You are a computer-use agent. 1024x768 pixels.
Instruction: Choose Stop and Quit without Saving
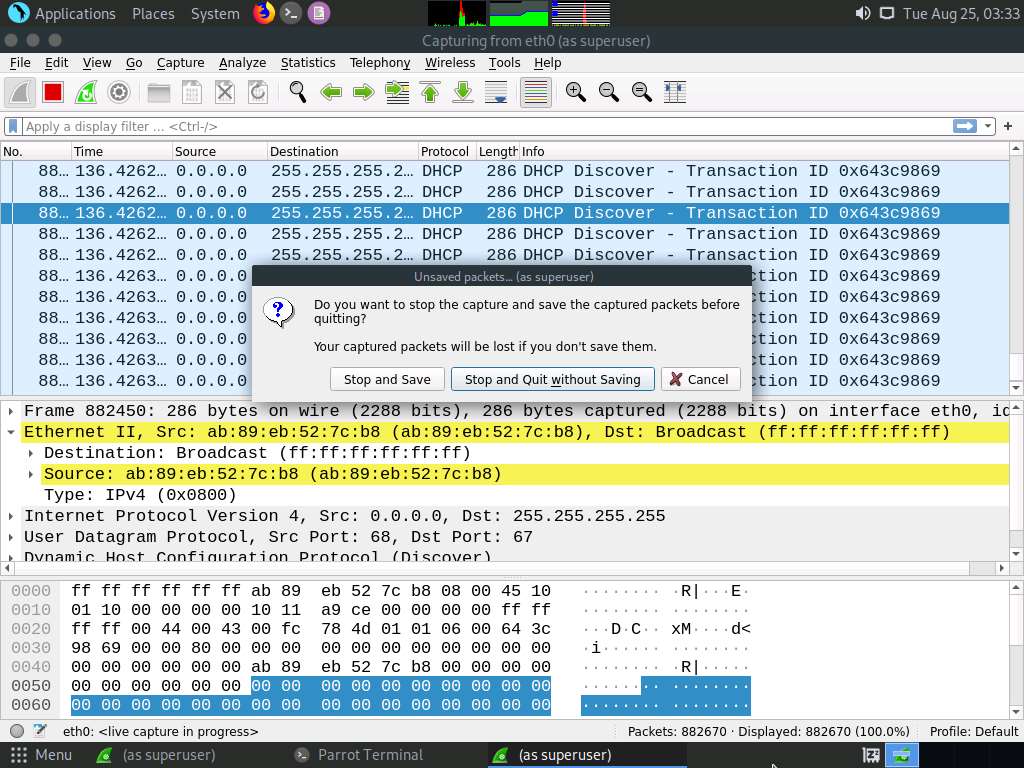point(552,379)
